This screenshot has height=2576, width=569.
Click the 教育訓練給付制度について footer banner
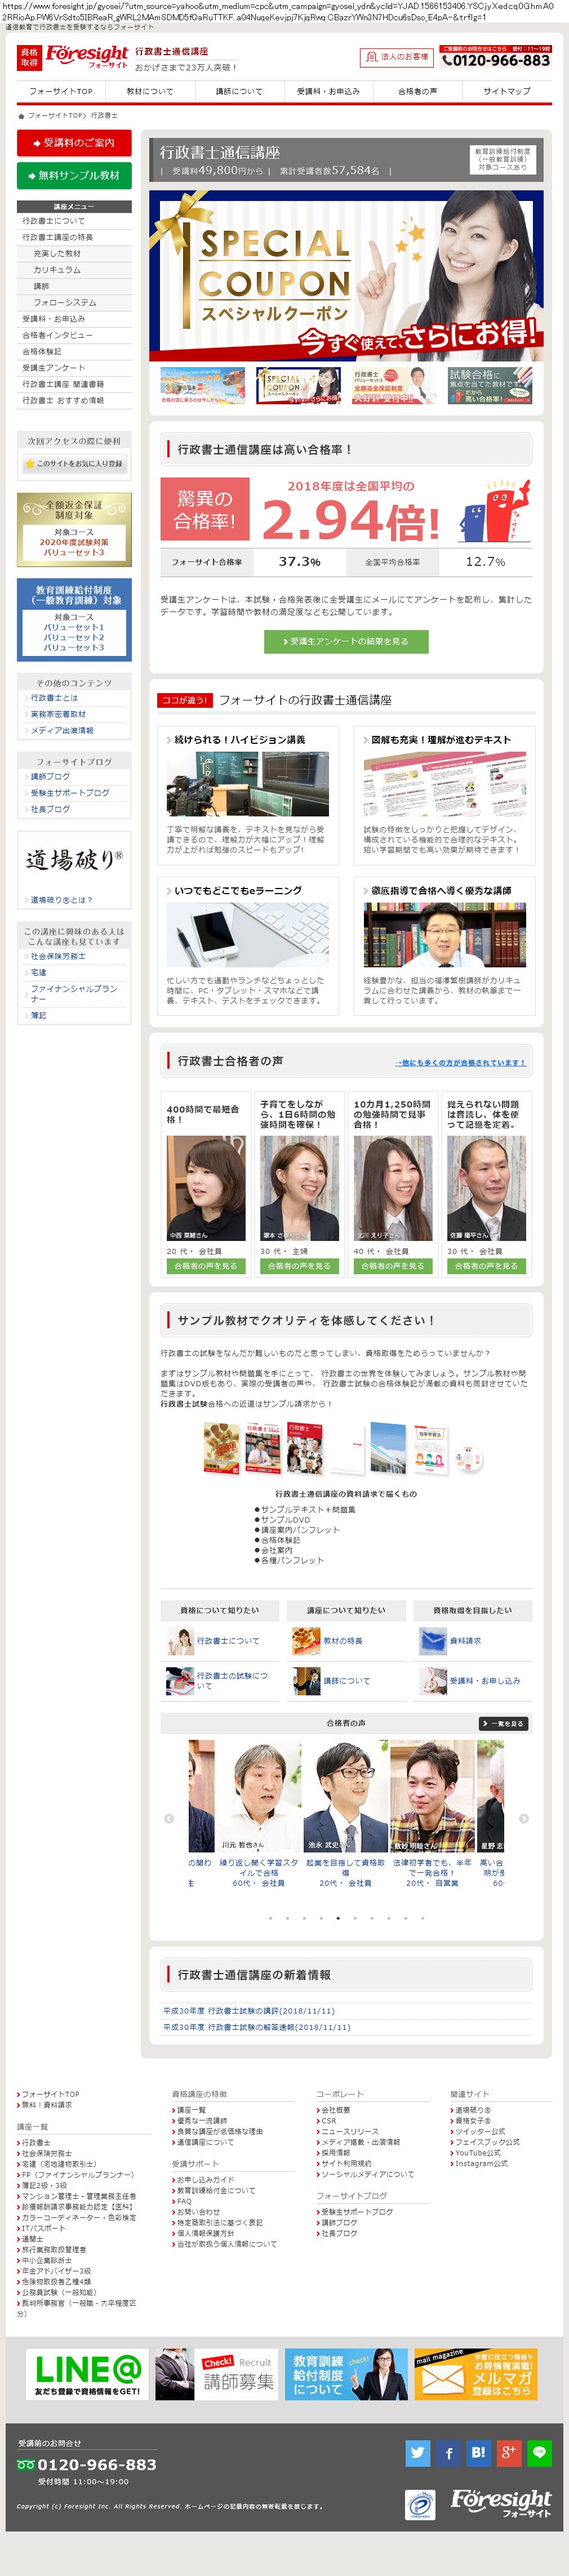(x=346, y=2375)
